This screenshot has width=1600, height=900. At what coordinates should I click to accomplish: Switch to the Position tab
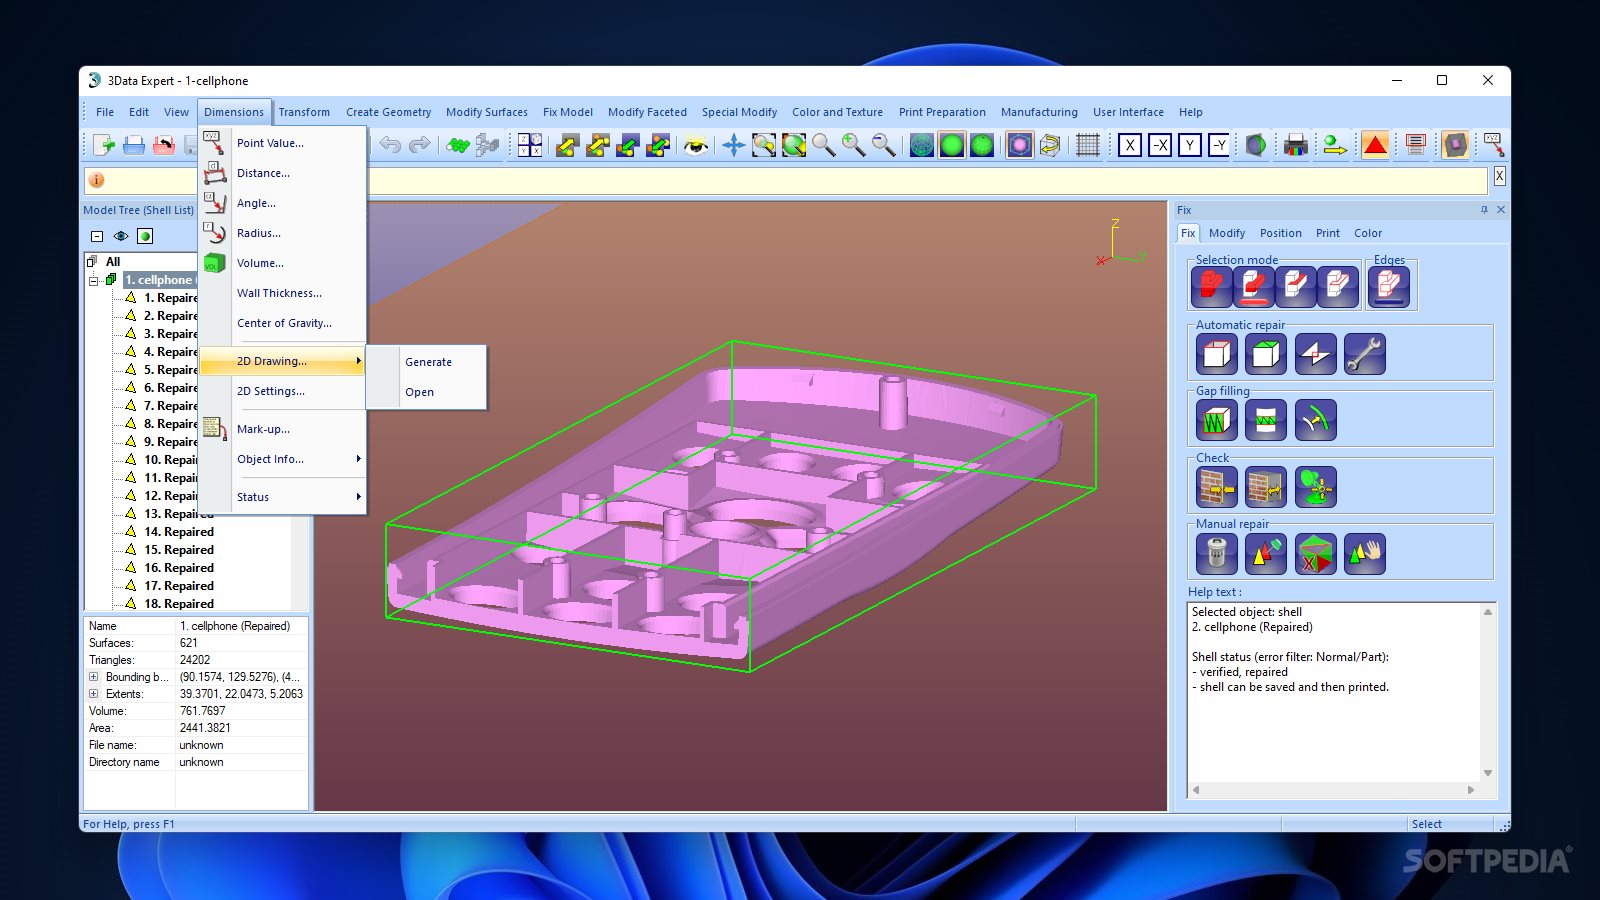(x=1281, y=233)
